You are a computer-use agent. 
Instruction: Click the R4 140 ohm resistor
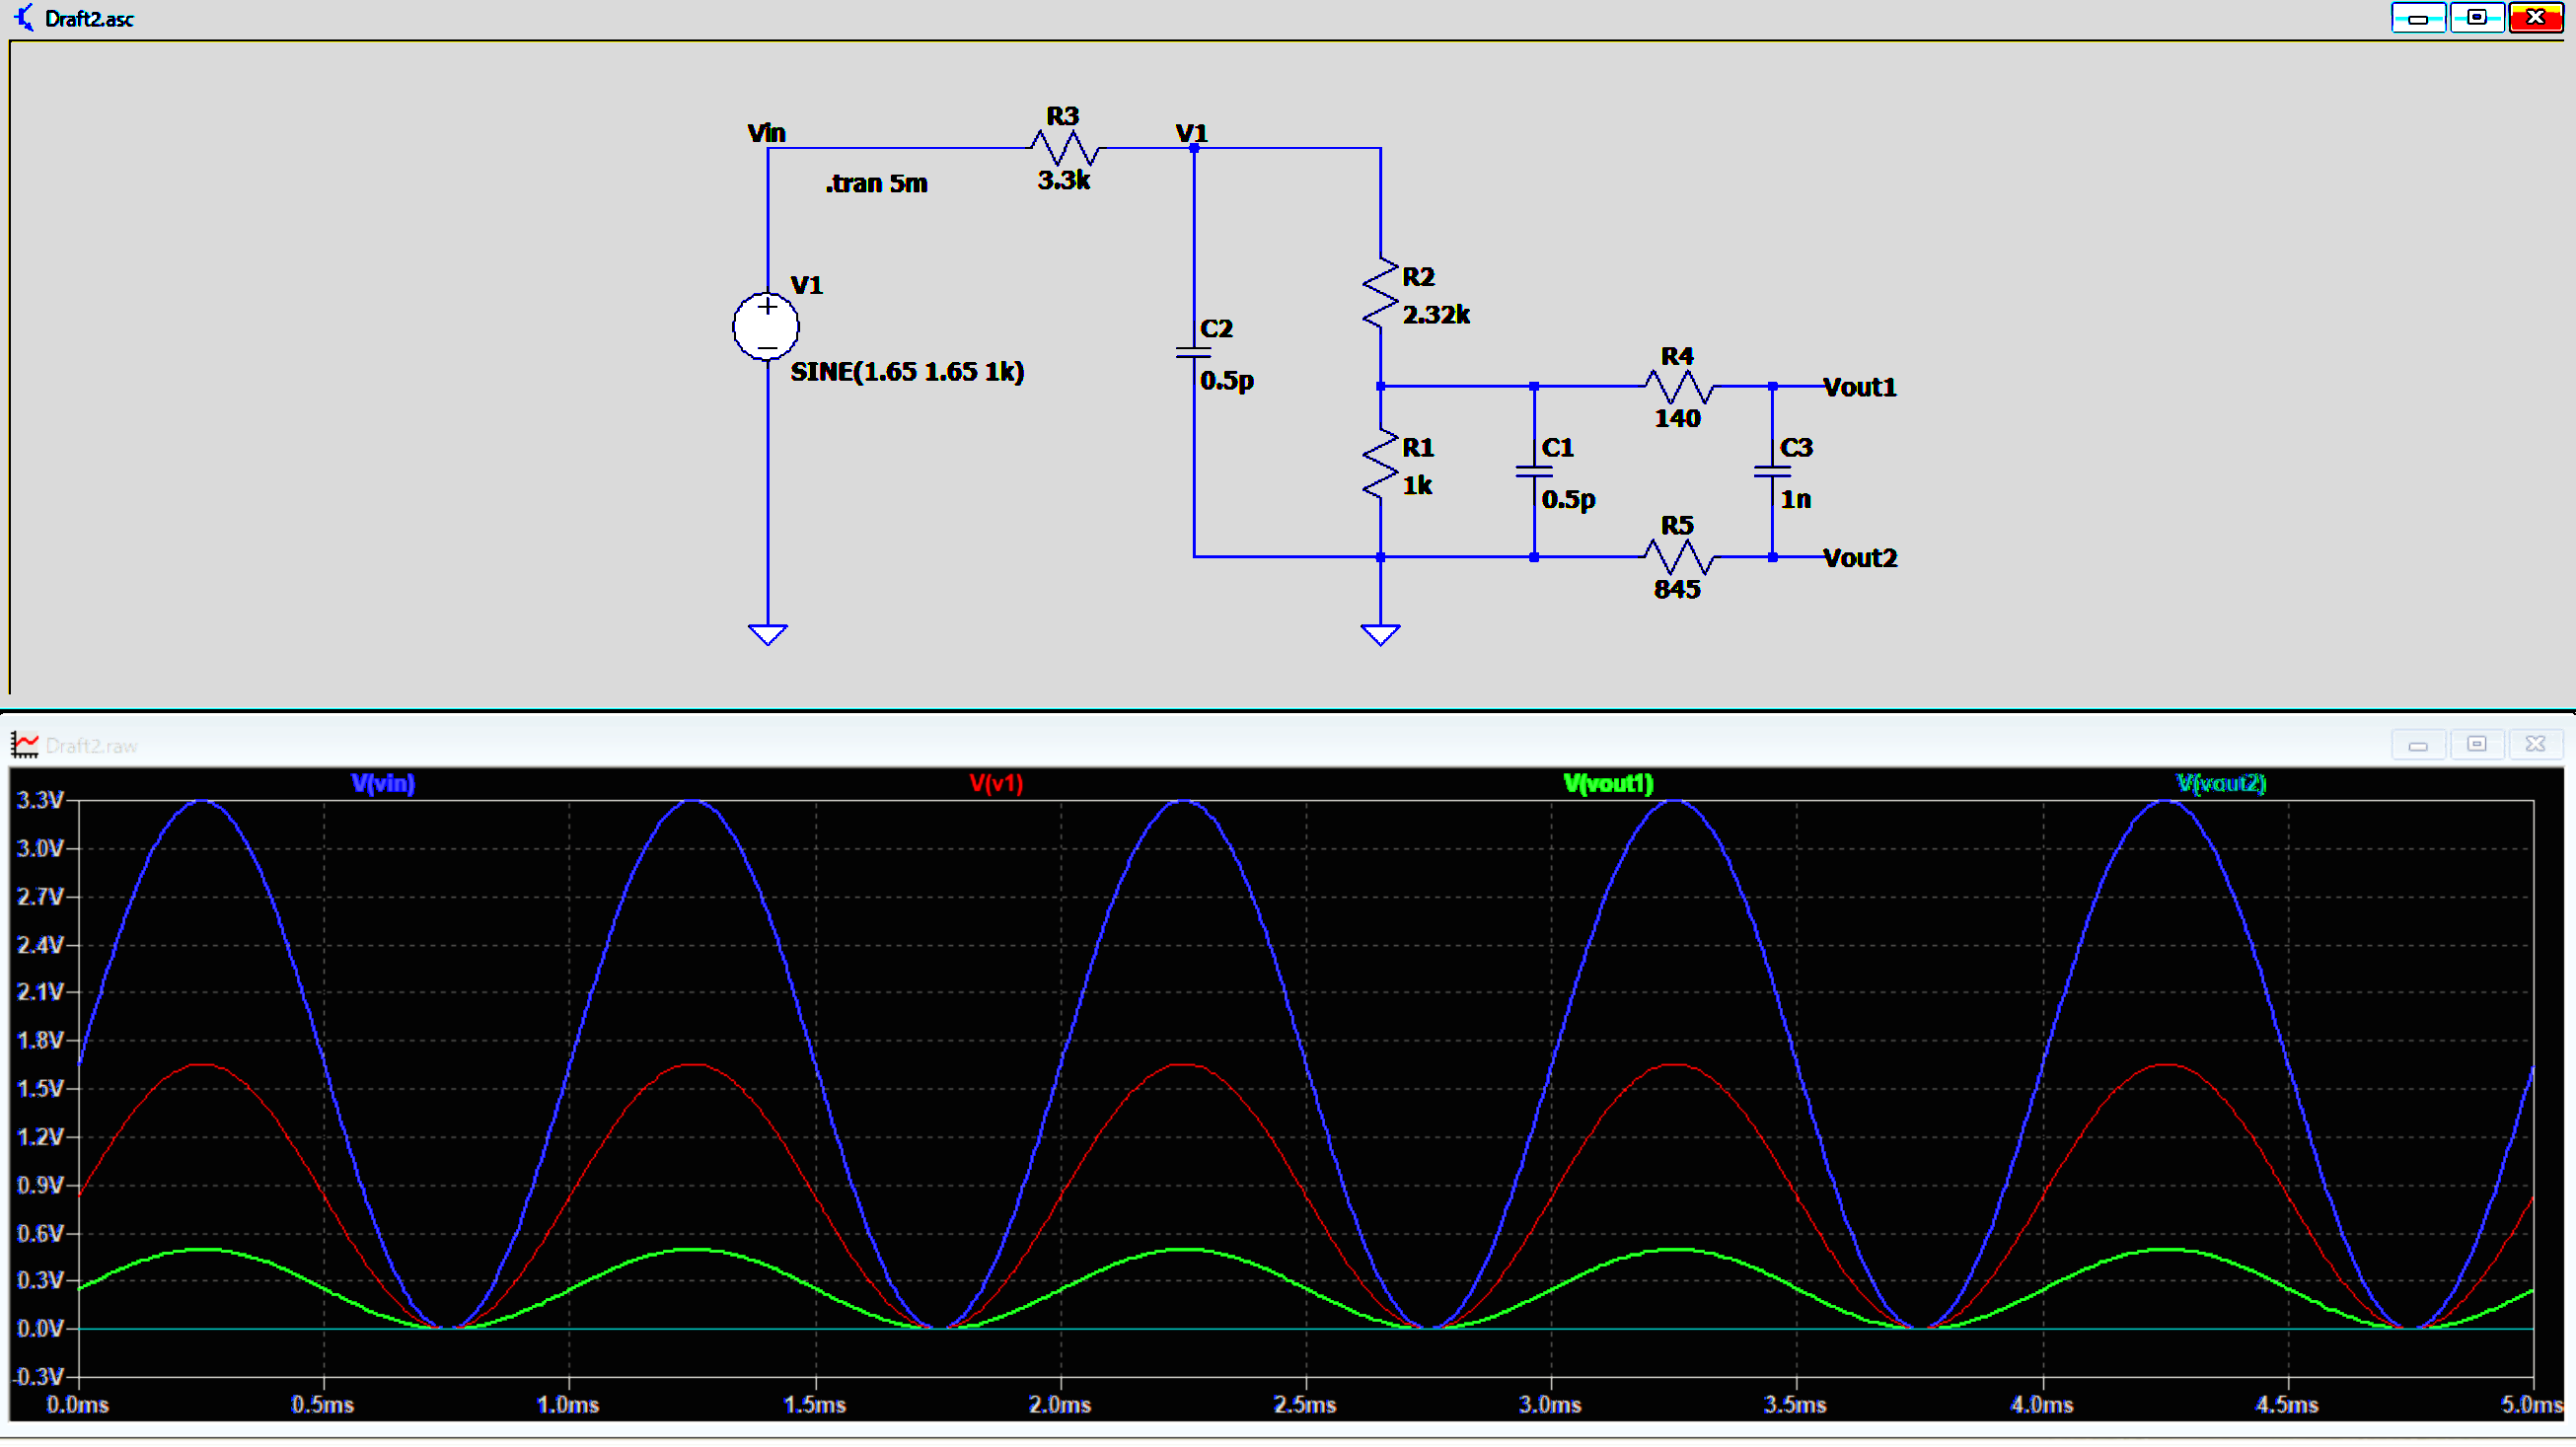coord(1678,386)
